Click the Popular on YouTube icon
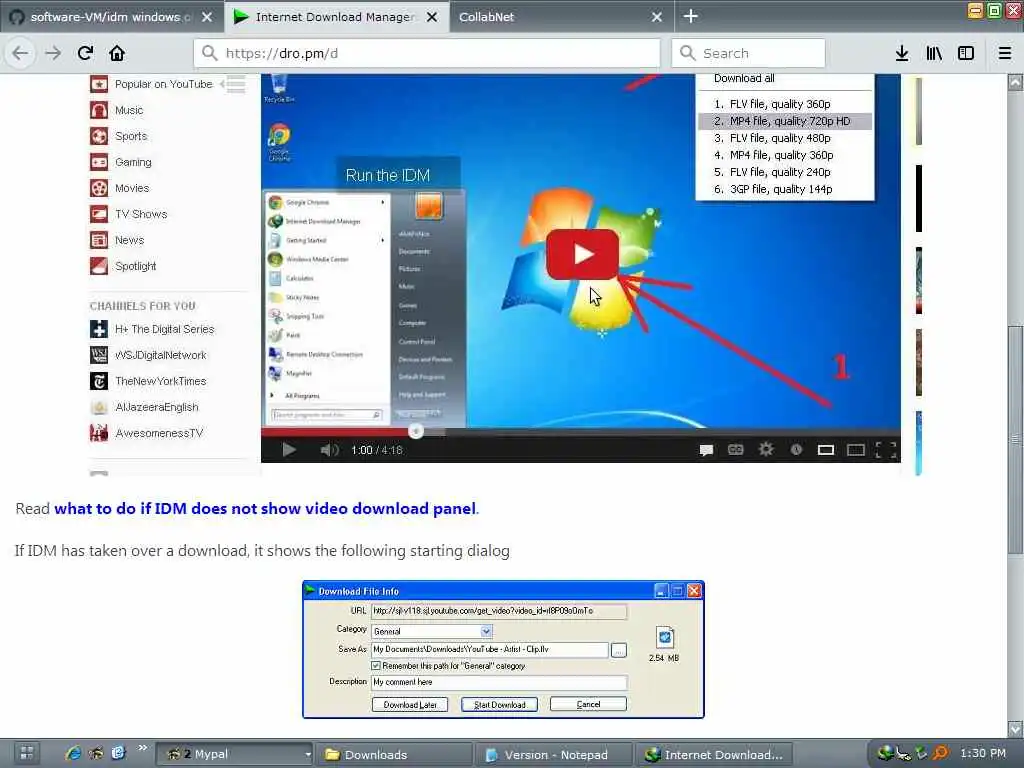This screenshot has width=1024, height=768. point(99,84)
